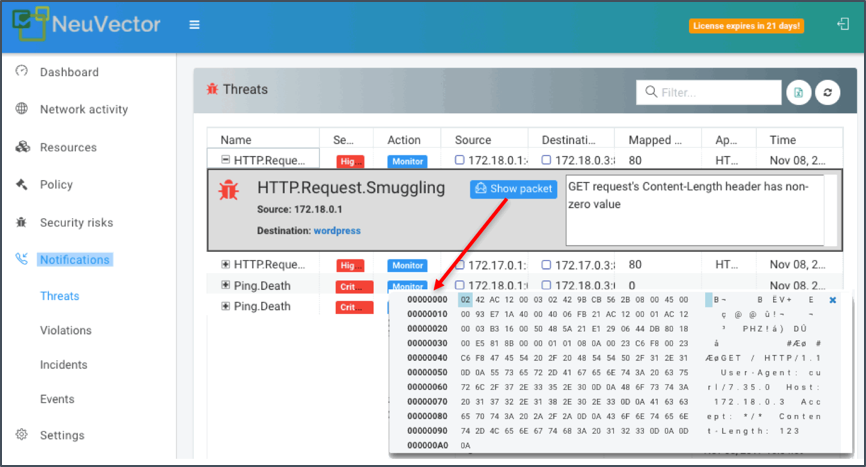Refresh the threats list
Image resolution: width=866 pixels, height=467 pixels.
(827, 92)
